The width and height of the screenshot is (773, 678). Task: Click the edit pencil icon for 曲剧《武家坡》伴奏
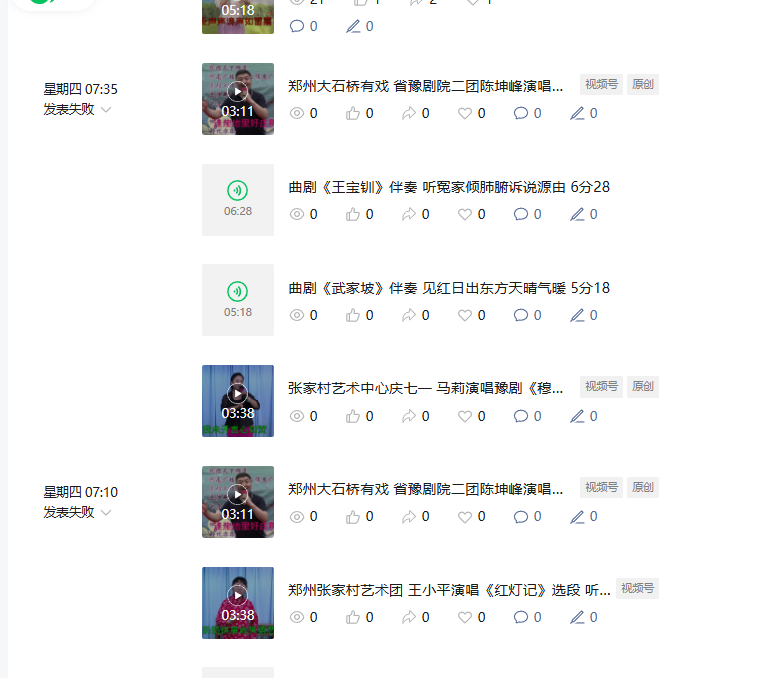tap(577, 315)
